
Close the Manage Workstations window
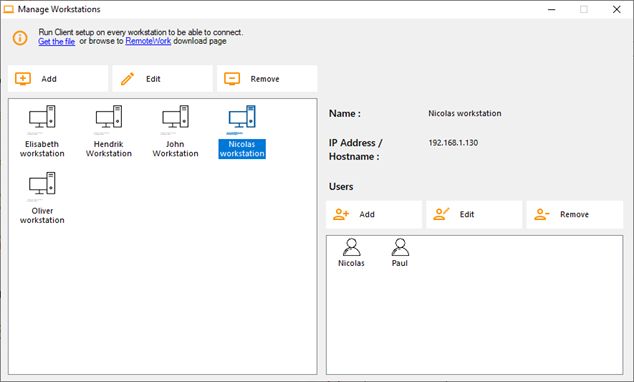coord(616,9)
